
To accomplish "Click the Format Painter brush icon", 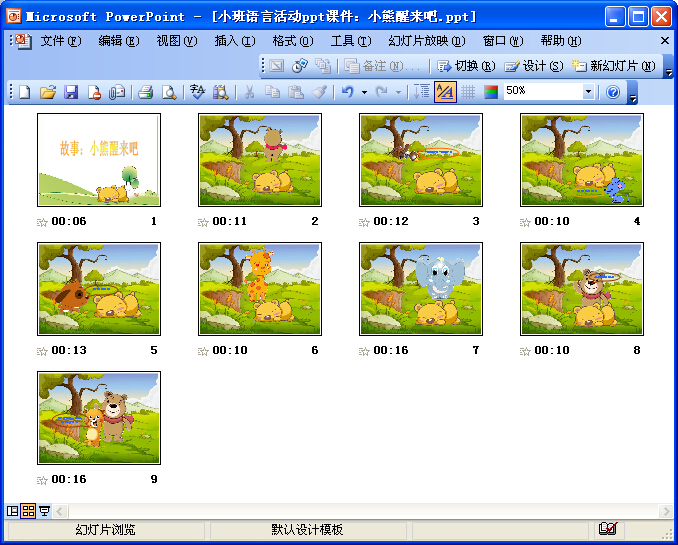I will tap(320, 92).
